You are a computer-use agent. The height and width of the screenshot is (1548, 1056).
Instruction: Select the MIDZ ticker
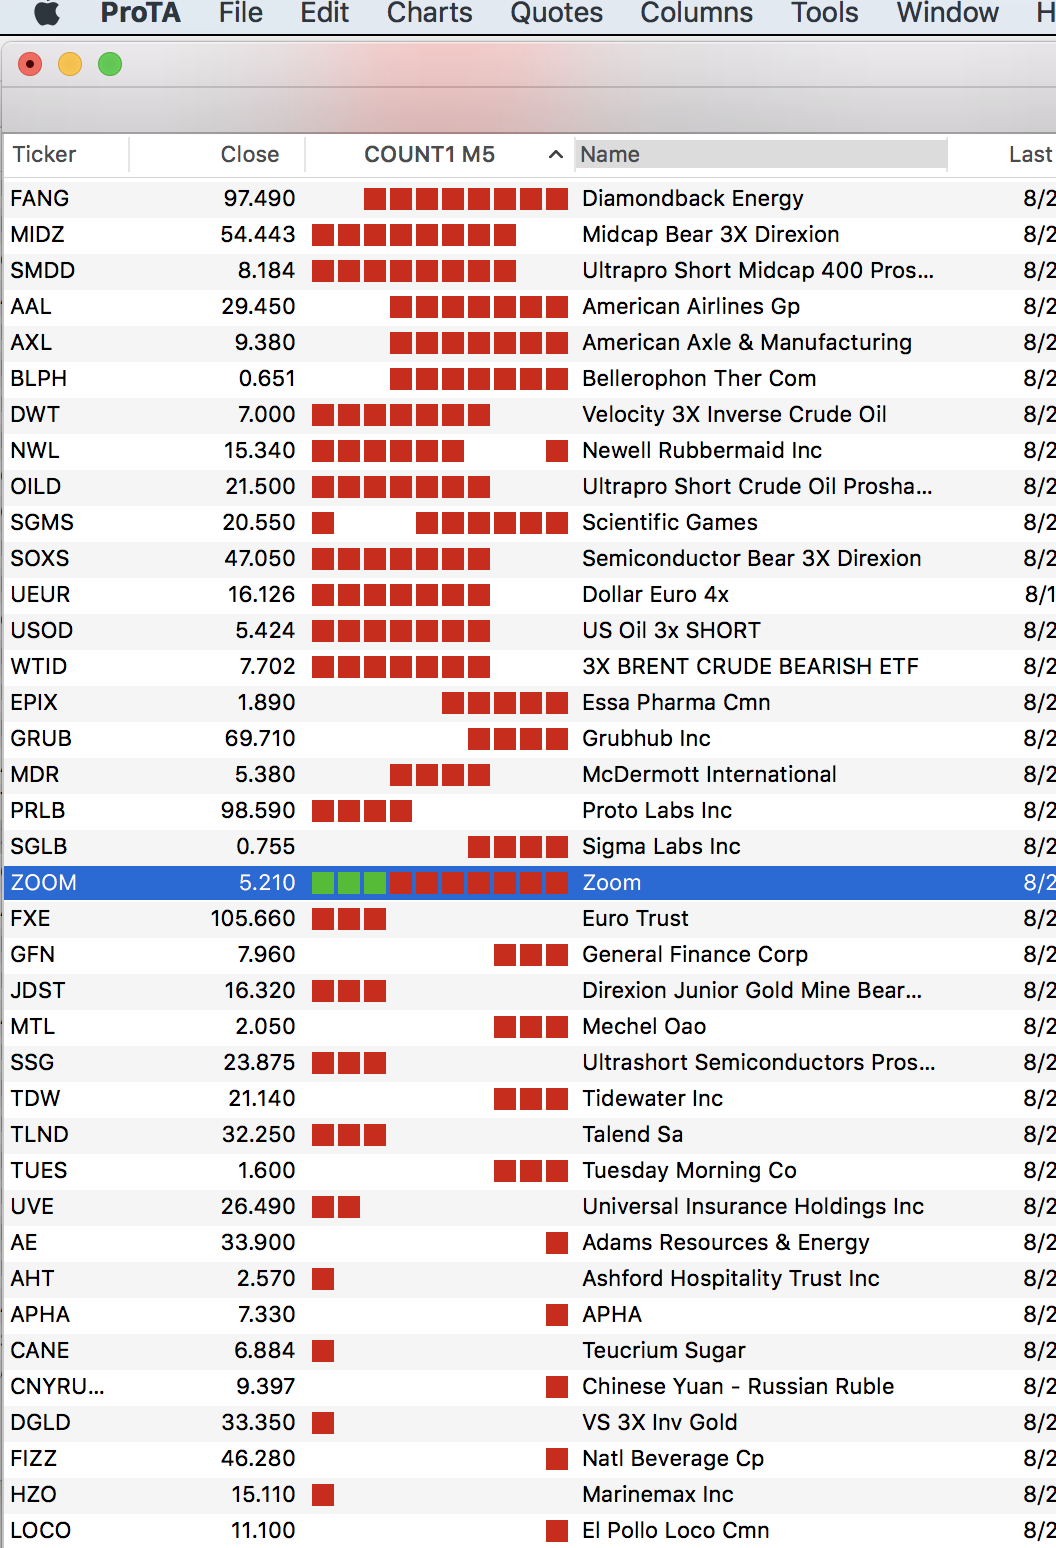coord(37,234)
